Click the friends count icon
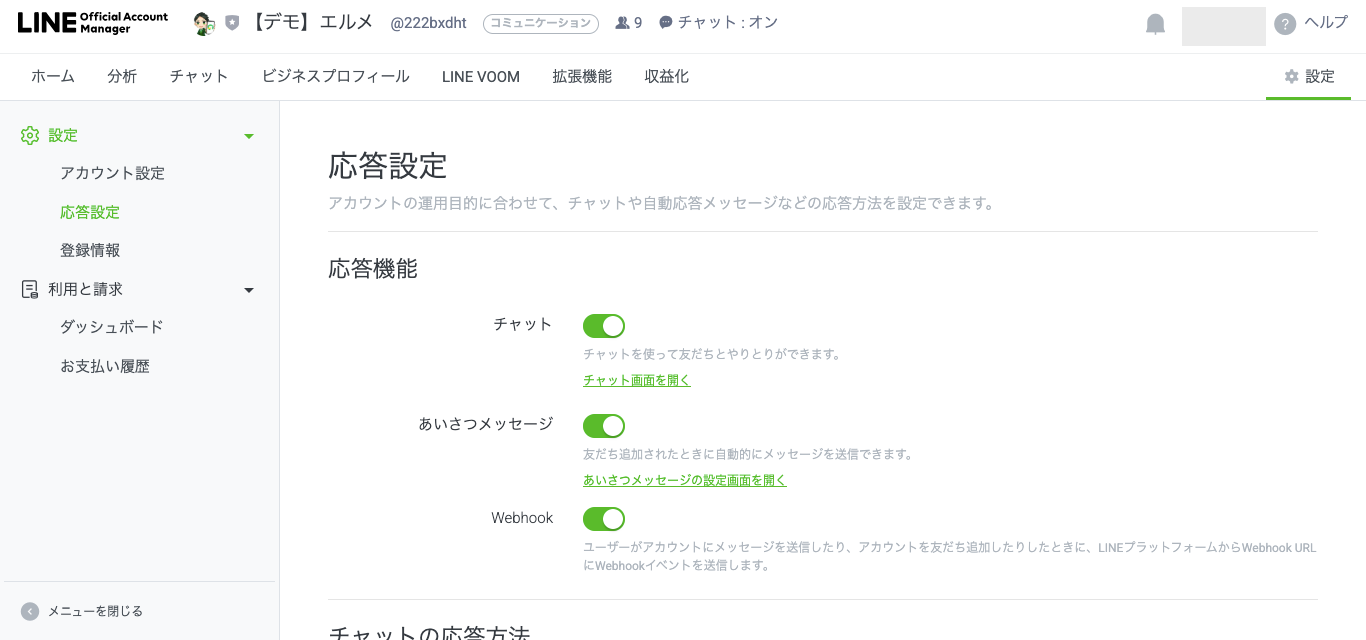This screenshot has width=1366, height=640. click(622, 23)
